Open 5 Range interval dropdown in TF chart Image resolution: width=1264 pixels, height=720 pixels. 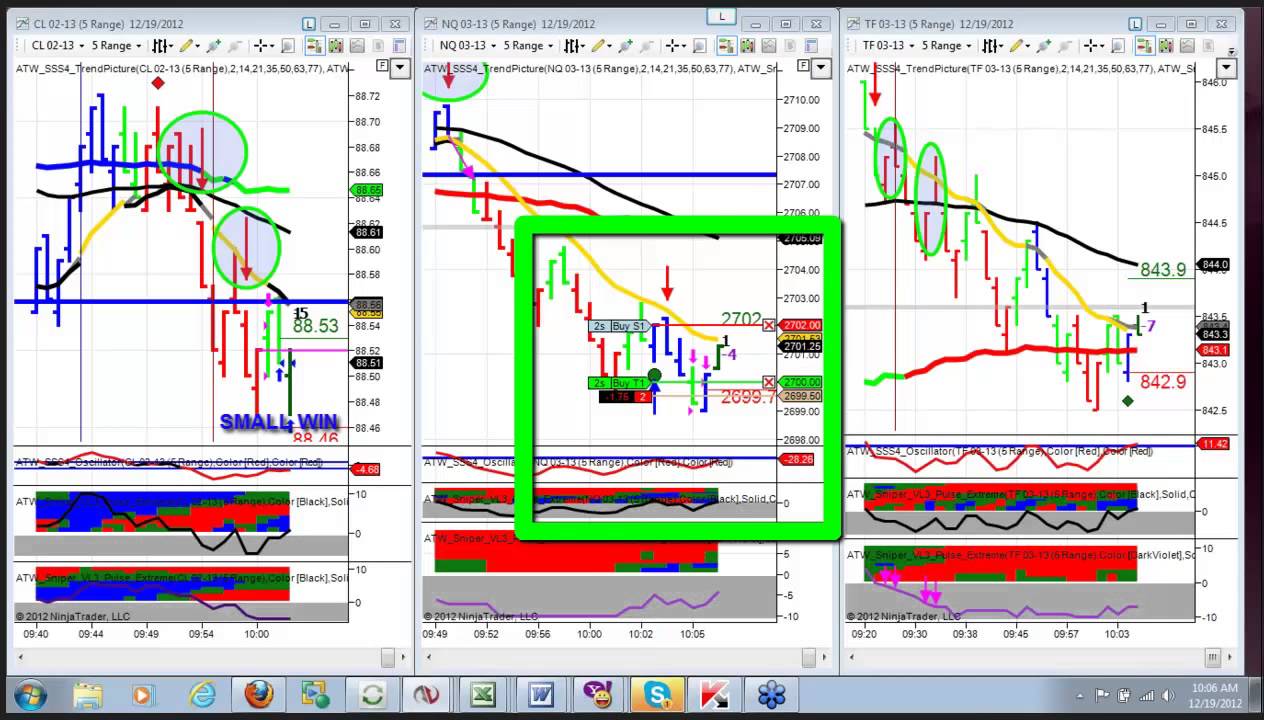tap(945, 45)
